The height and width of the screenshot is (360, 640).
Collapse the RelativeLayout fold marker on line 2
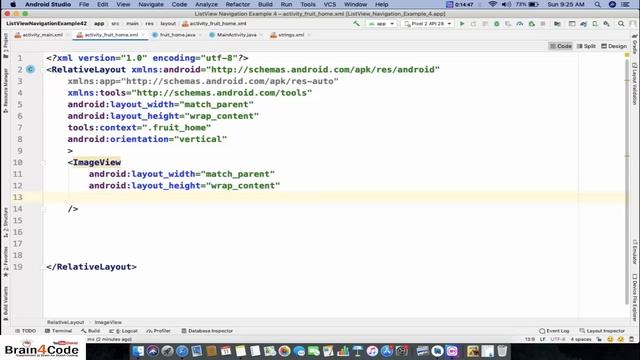tap(43, 70)
